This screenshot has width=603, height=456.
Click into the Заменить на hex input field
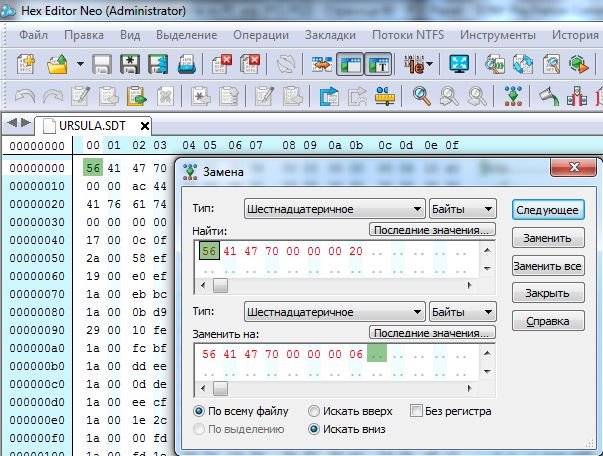[337, 361]
